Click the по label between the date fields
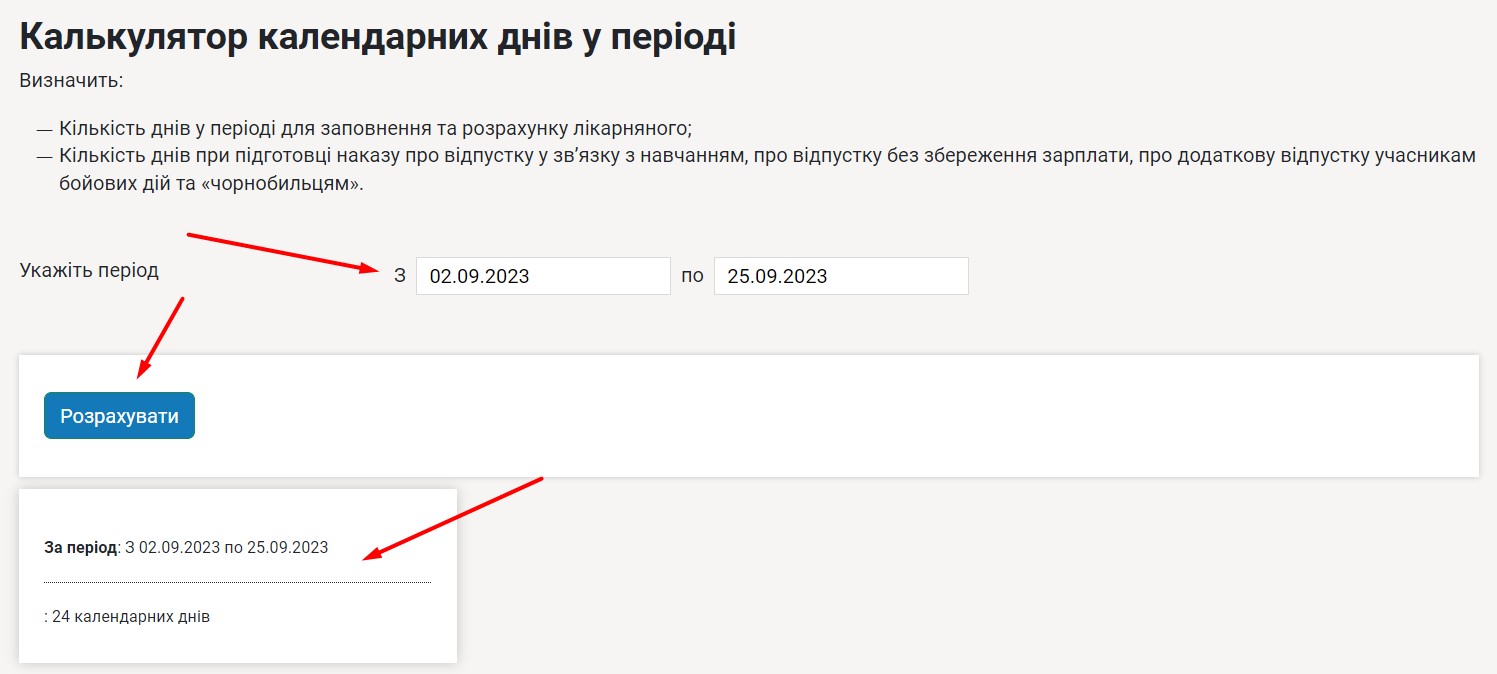1497x674 pixels. (x=692, y=276)
